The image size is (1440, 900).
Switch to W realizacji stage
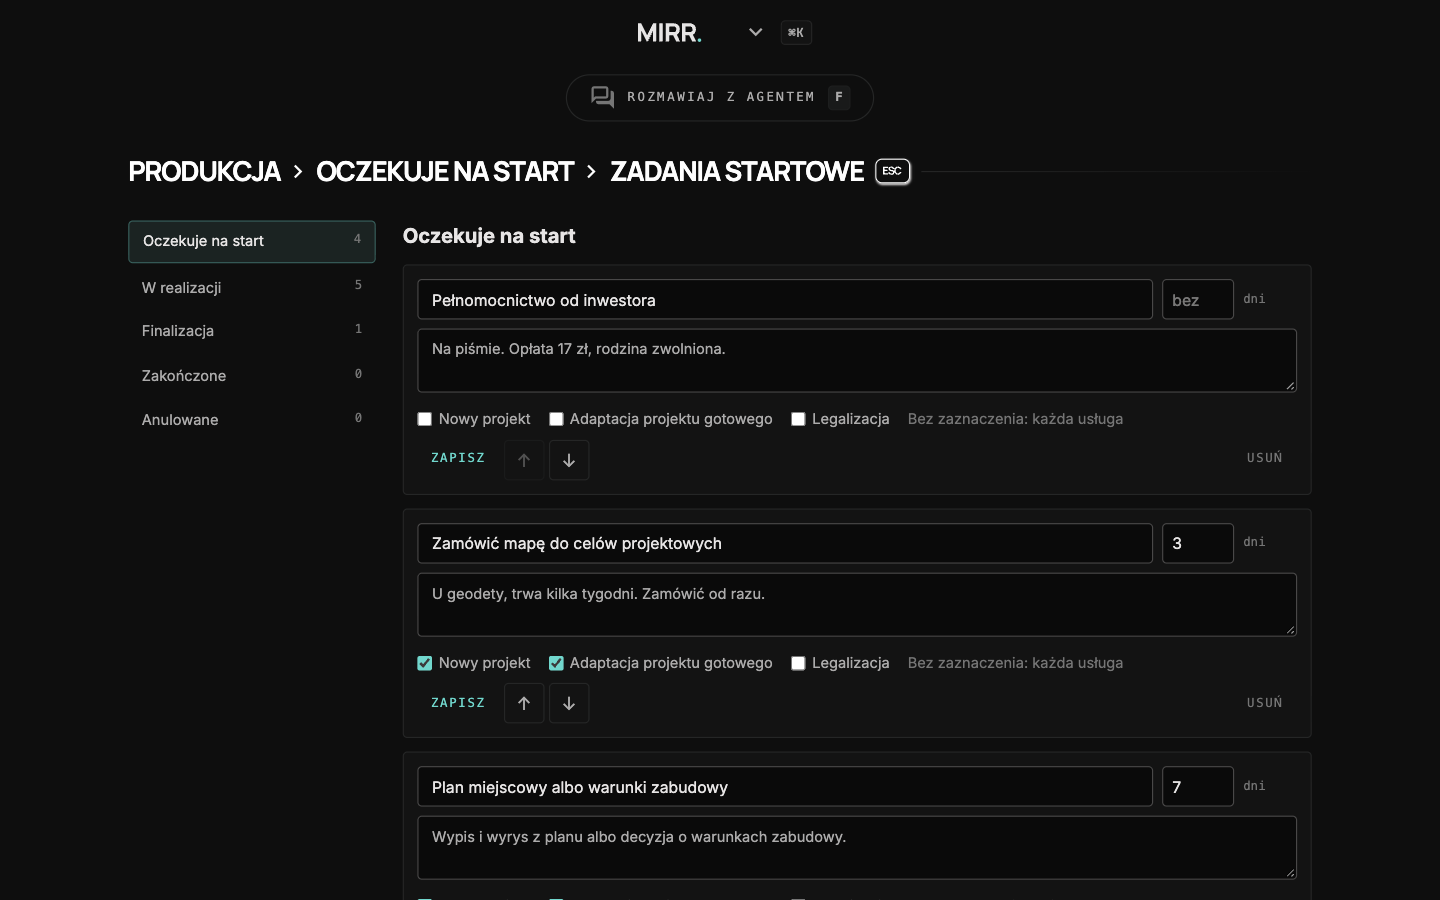(252, 287)
